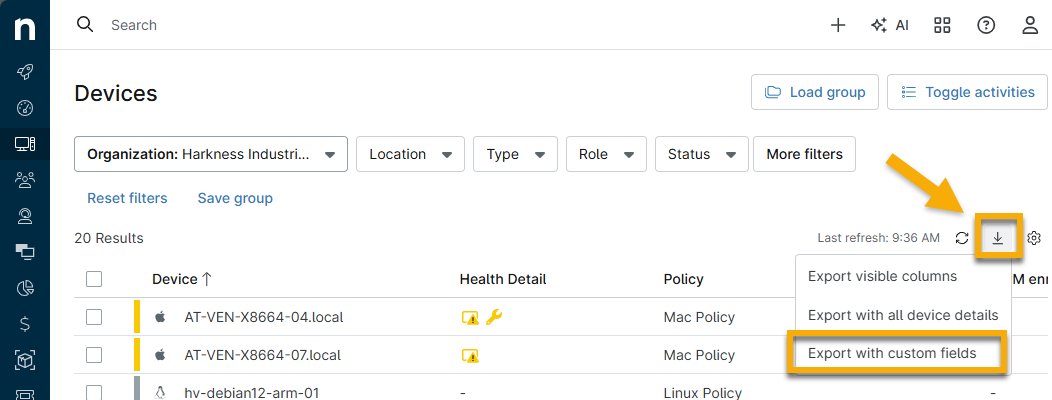
Task: Refresh the device list
Action: point(962,238)
